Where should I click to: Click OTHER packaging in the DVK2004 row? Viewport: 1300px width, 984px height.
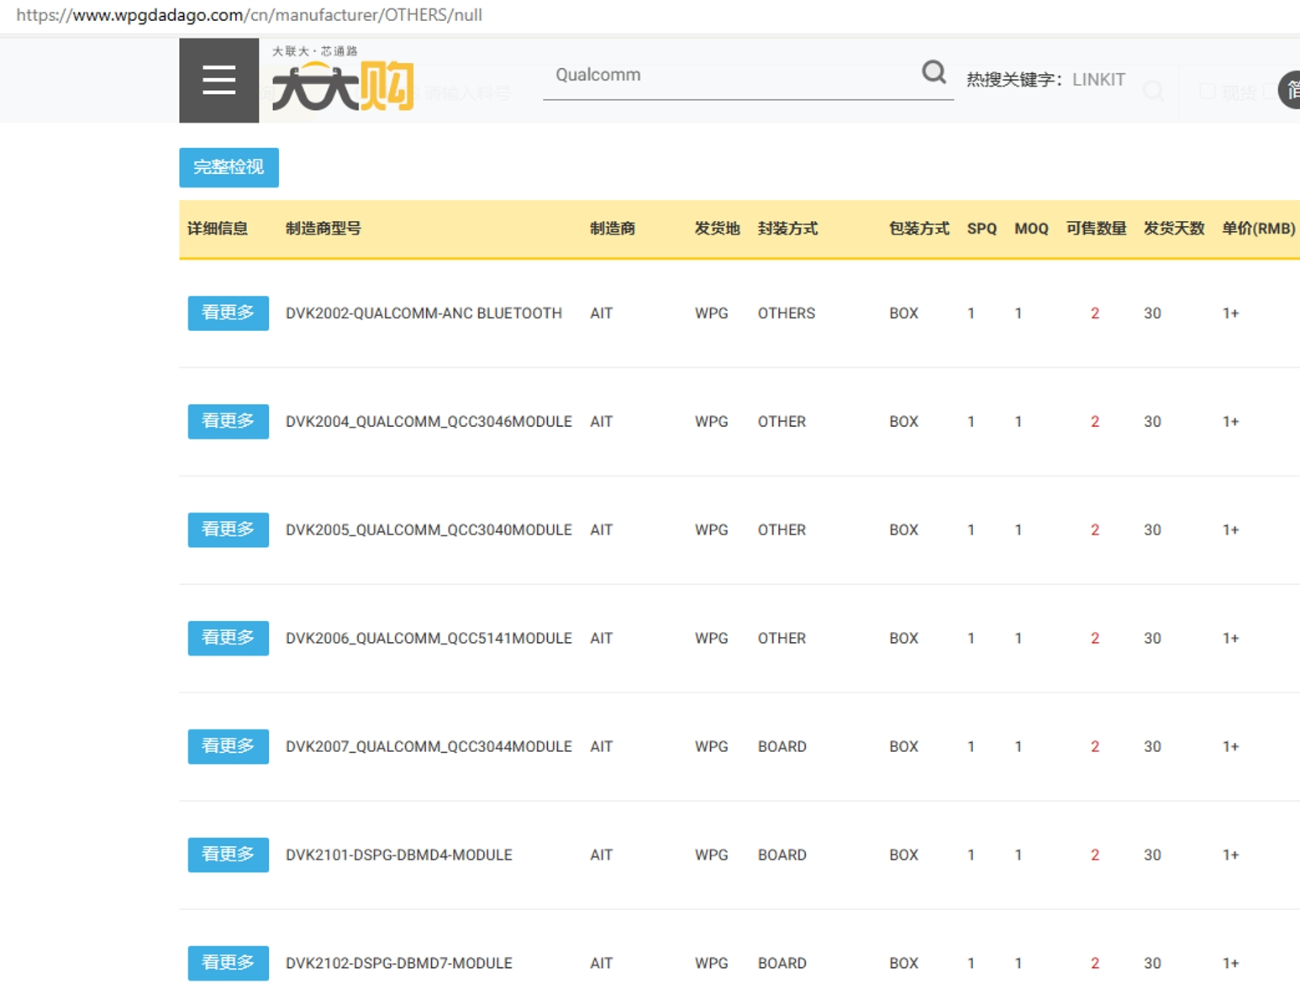[x=781, y=422]
